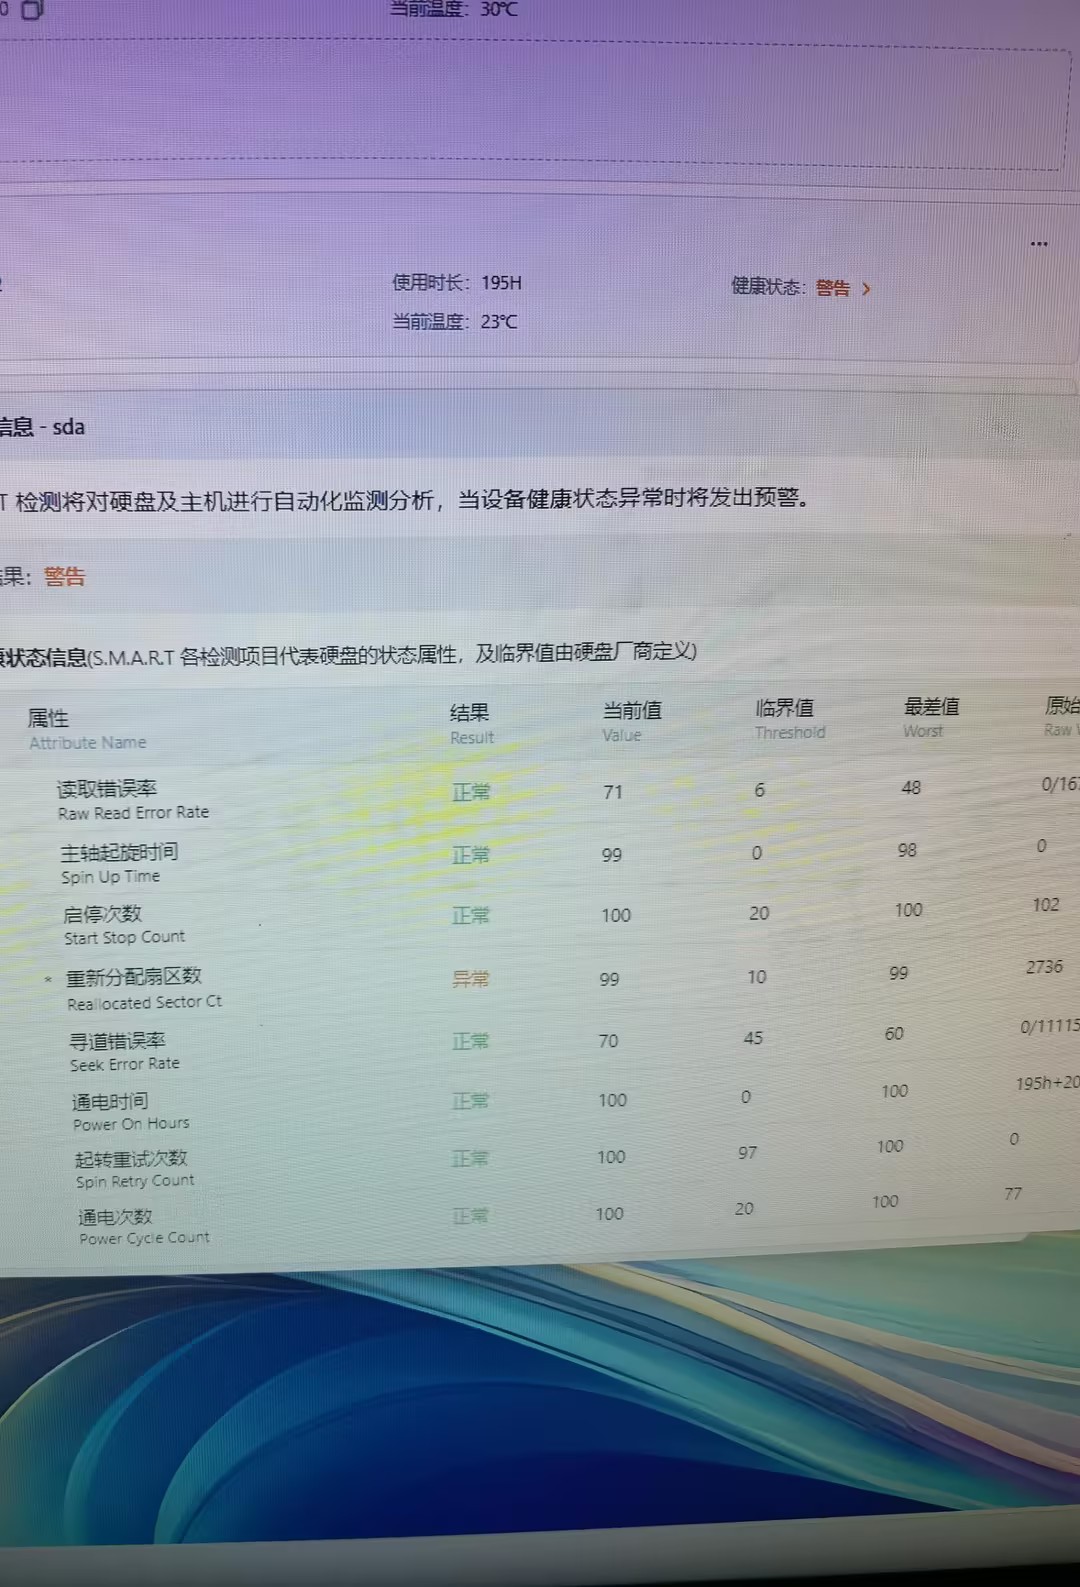
Task: Click the 当前值 Value column header
Action: [x=631, y=721]
